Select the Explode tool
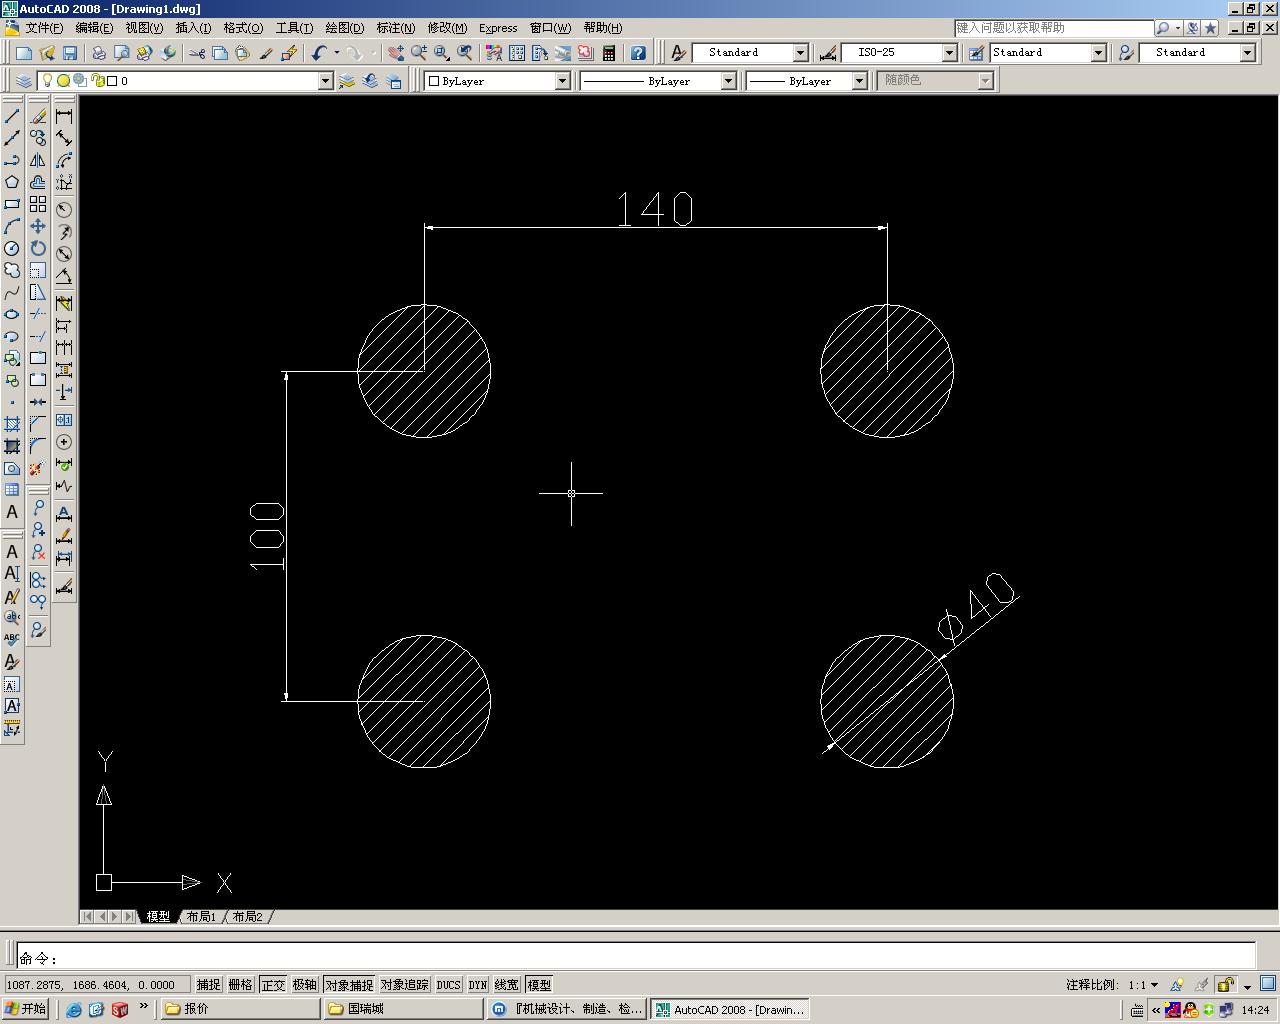Screen dimensions: 1280x1024 coord(38,468)
